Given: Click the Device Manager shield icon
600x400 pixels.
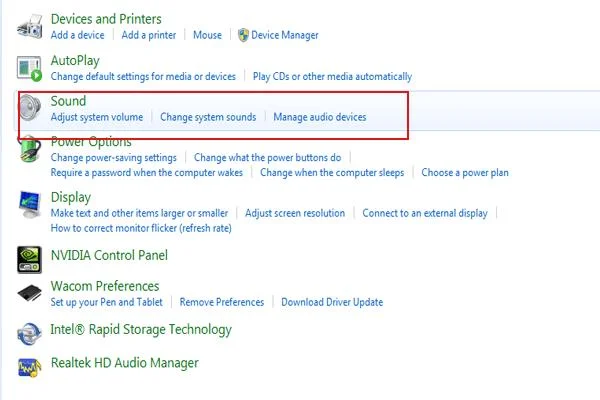Looking at the screenshot, I should point(242,35).
